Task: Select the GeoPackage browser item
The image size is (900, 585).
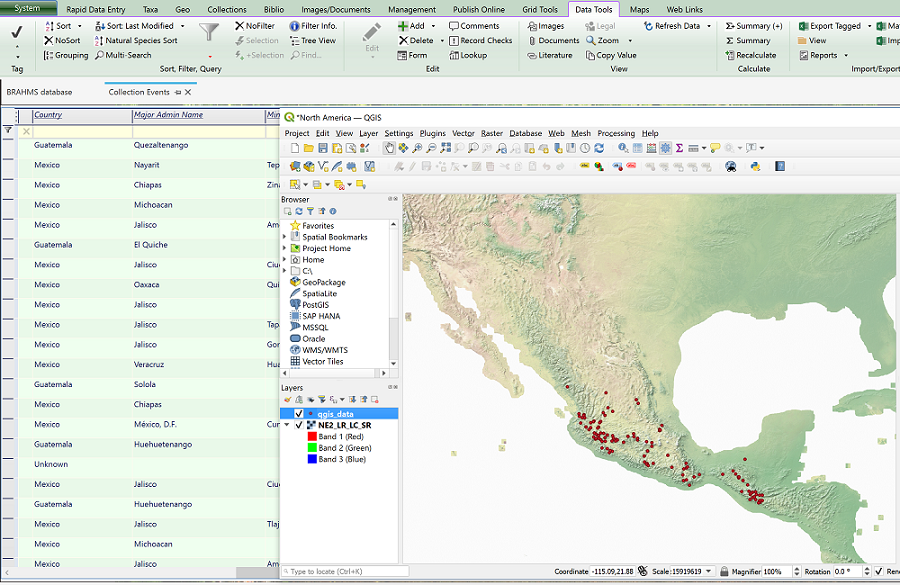Action: (x=318, y=282)
